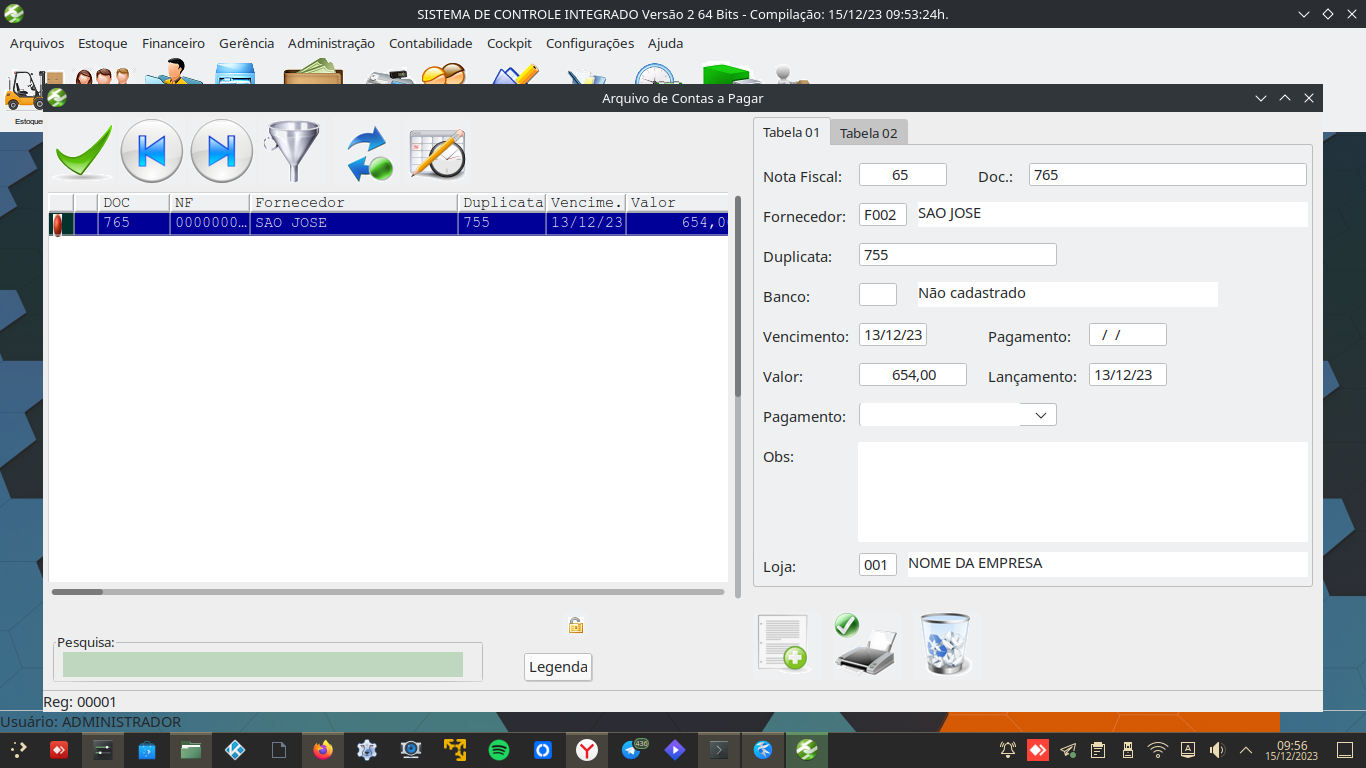The width and height of the screenshot is (1366, 768).
Task: Click the Pesquisa search field
Action: 263,664
